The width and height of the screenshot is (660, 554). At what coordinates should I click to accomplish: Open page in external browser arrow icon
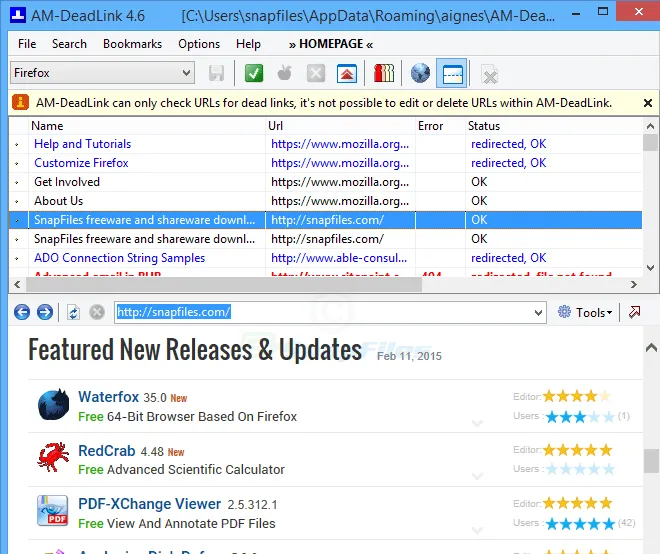[x=634, y=312]
